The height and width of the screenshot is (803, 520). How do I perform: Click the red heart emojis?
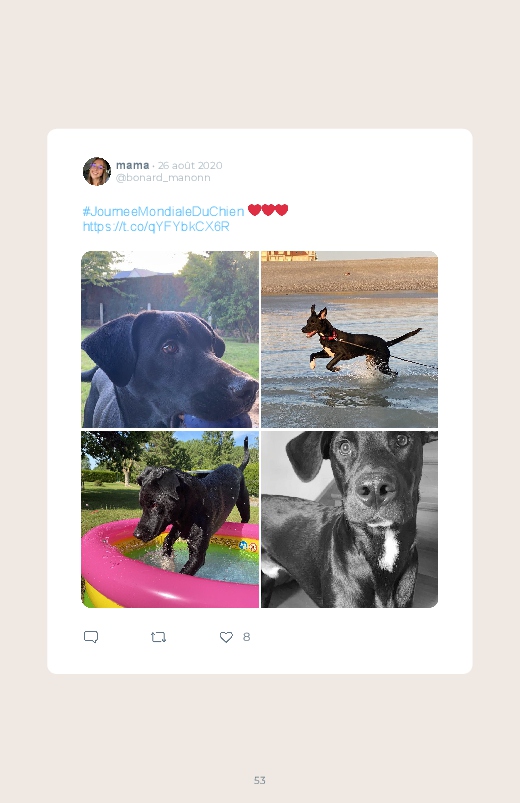click(x=268, y=210)
